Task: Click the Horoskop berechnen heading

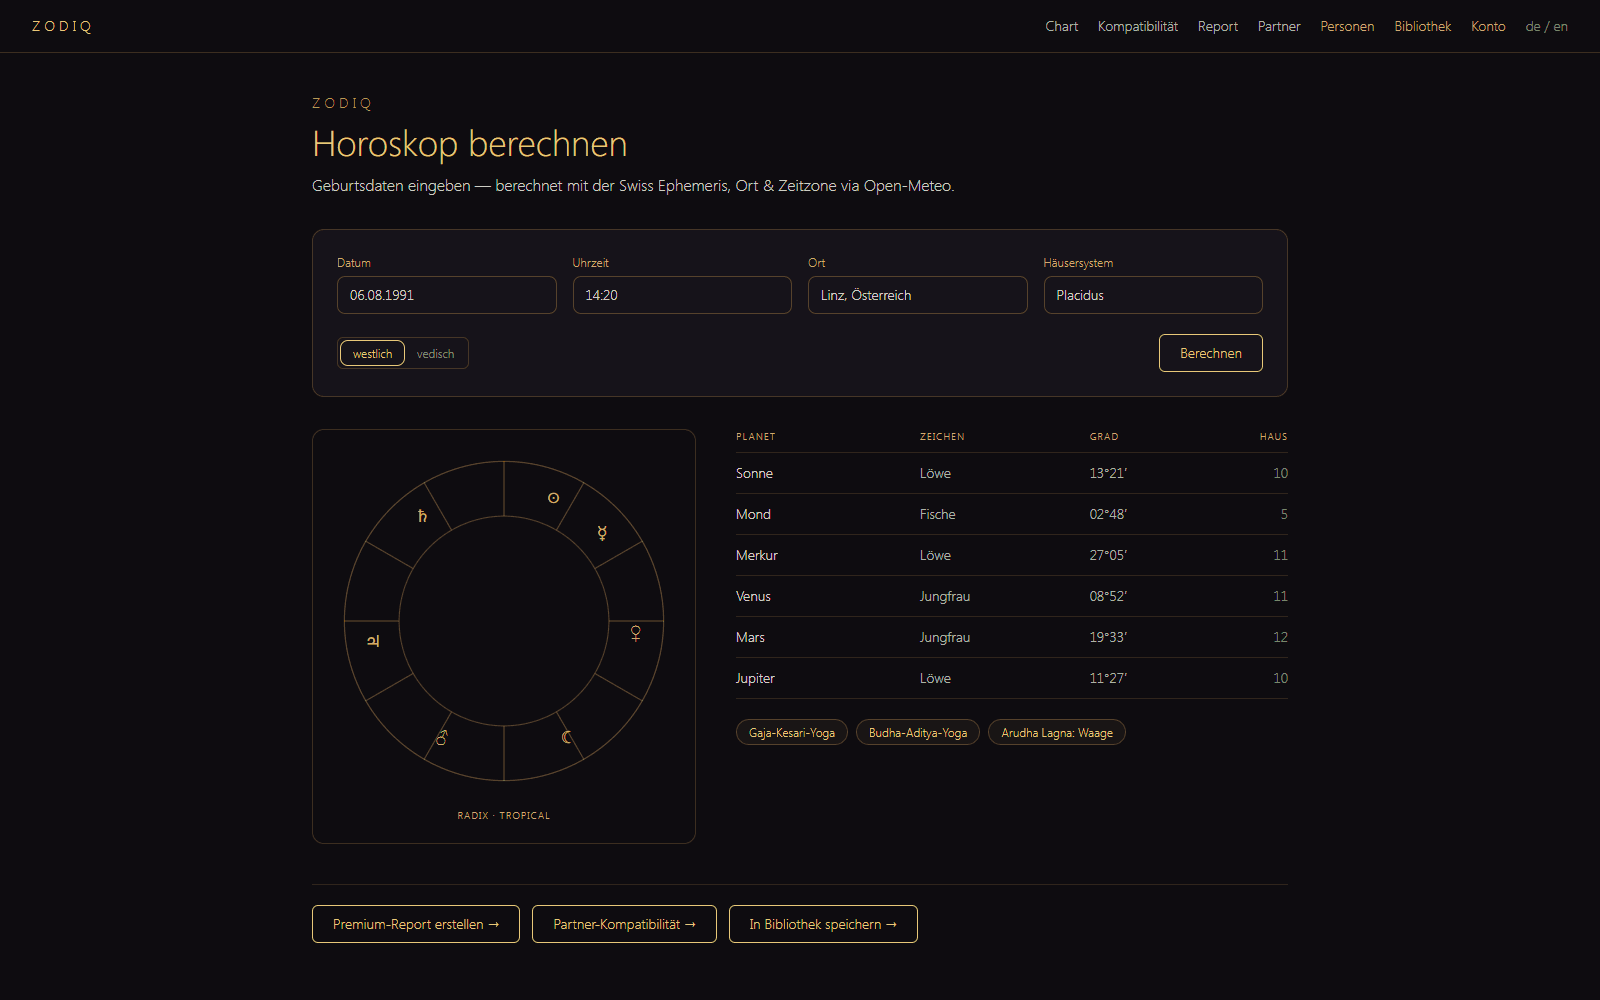Action: (x=470, y=144)
